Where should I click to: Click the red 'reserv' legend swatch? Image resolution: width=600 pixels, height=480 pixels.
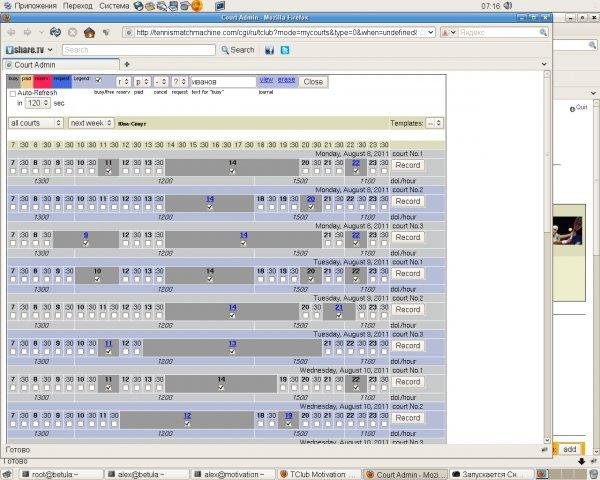42,78
